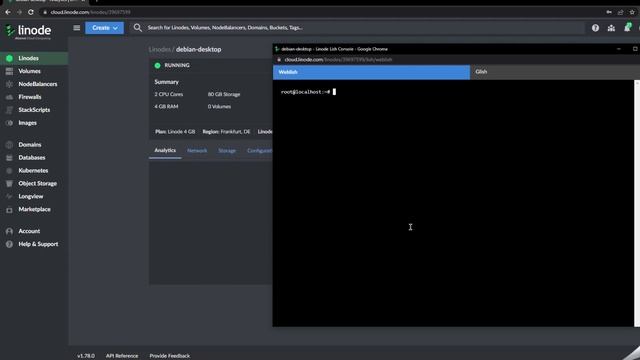The height and width of the screenshot is (360, 640).
Task: Select the Weblish tab in Lish console
Action: click(371, 72)
